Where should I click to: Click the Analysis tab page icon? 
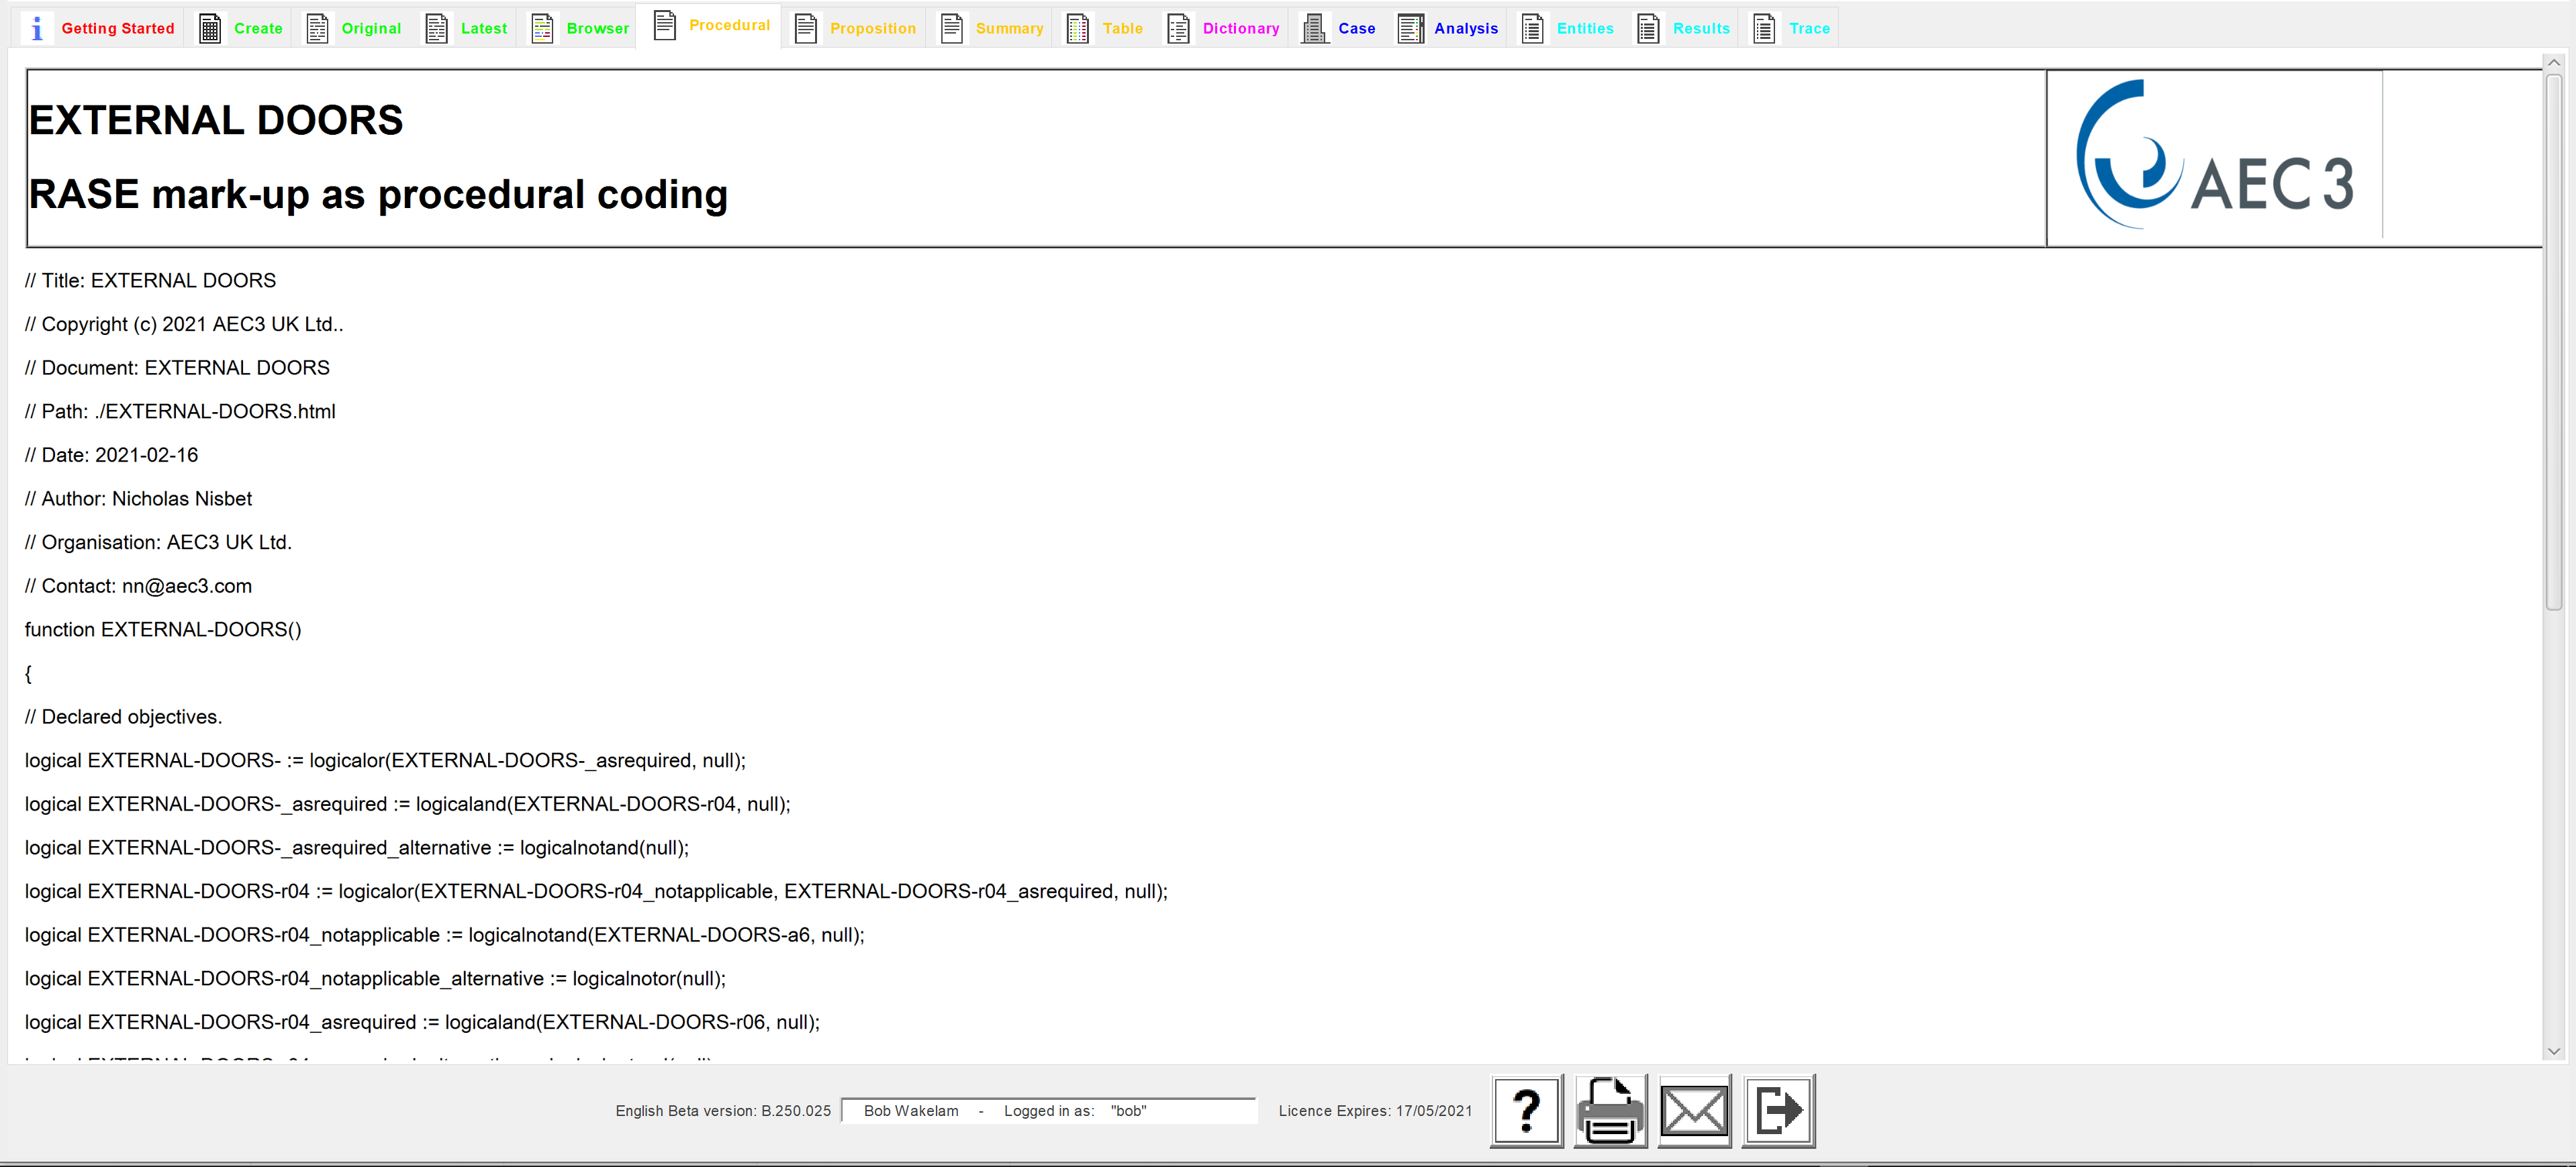(1411, 28)
